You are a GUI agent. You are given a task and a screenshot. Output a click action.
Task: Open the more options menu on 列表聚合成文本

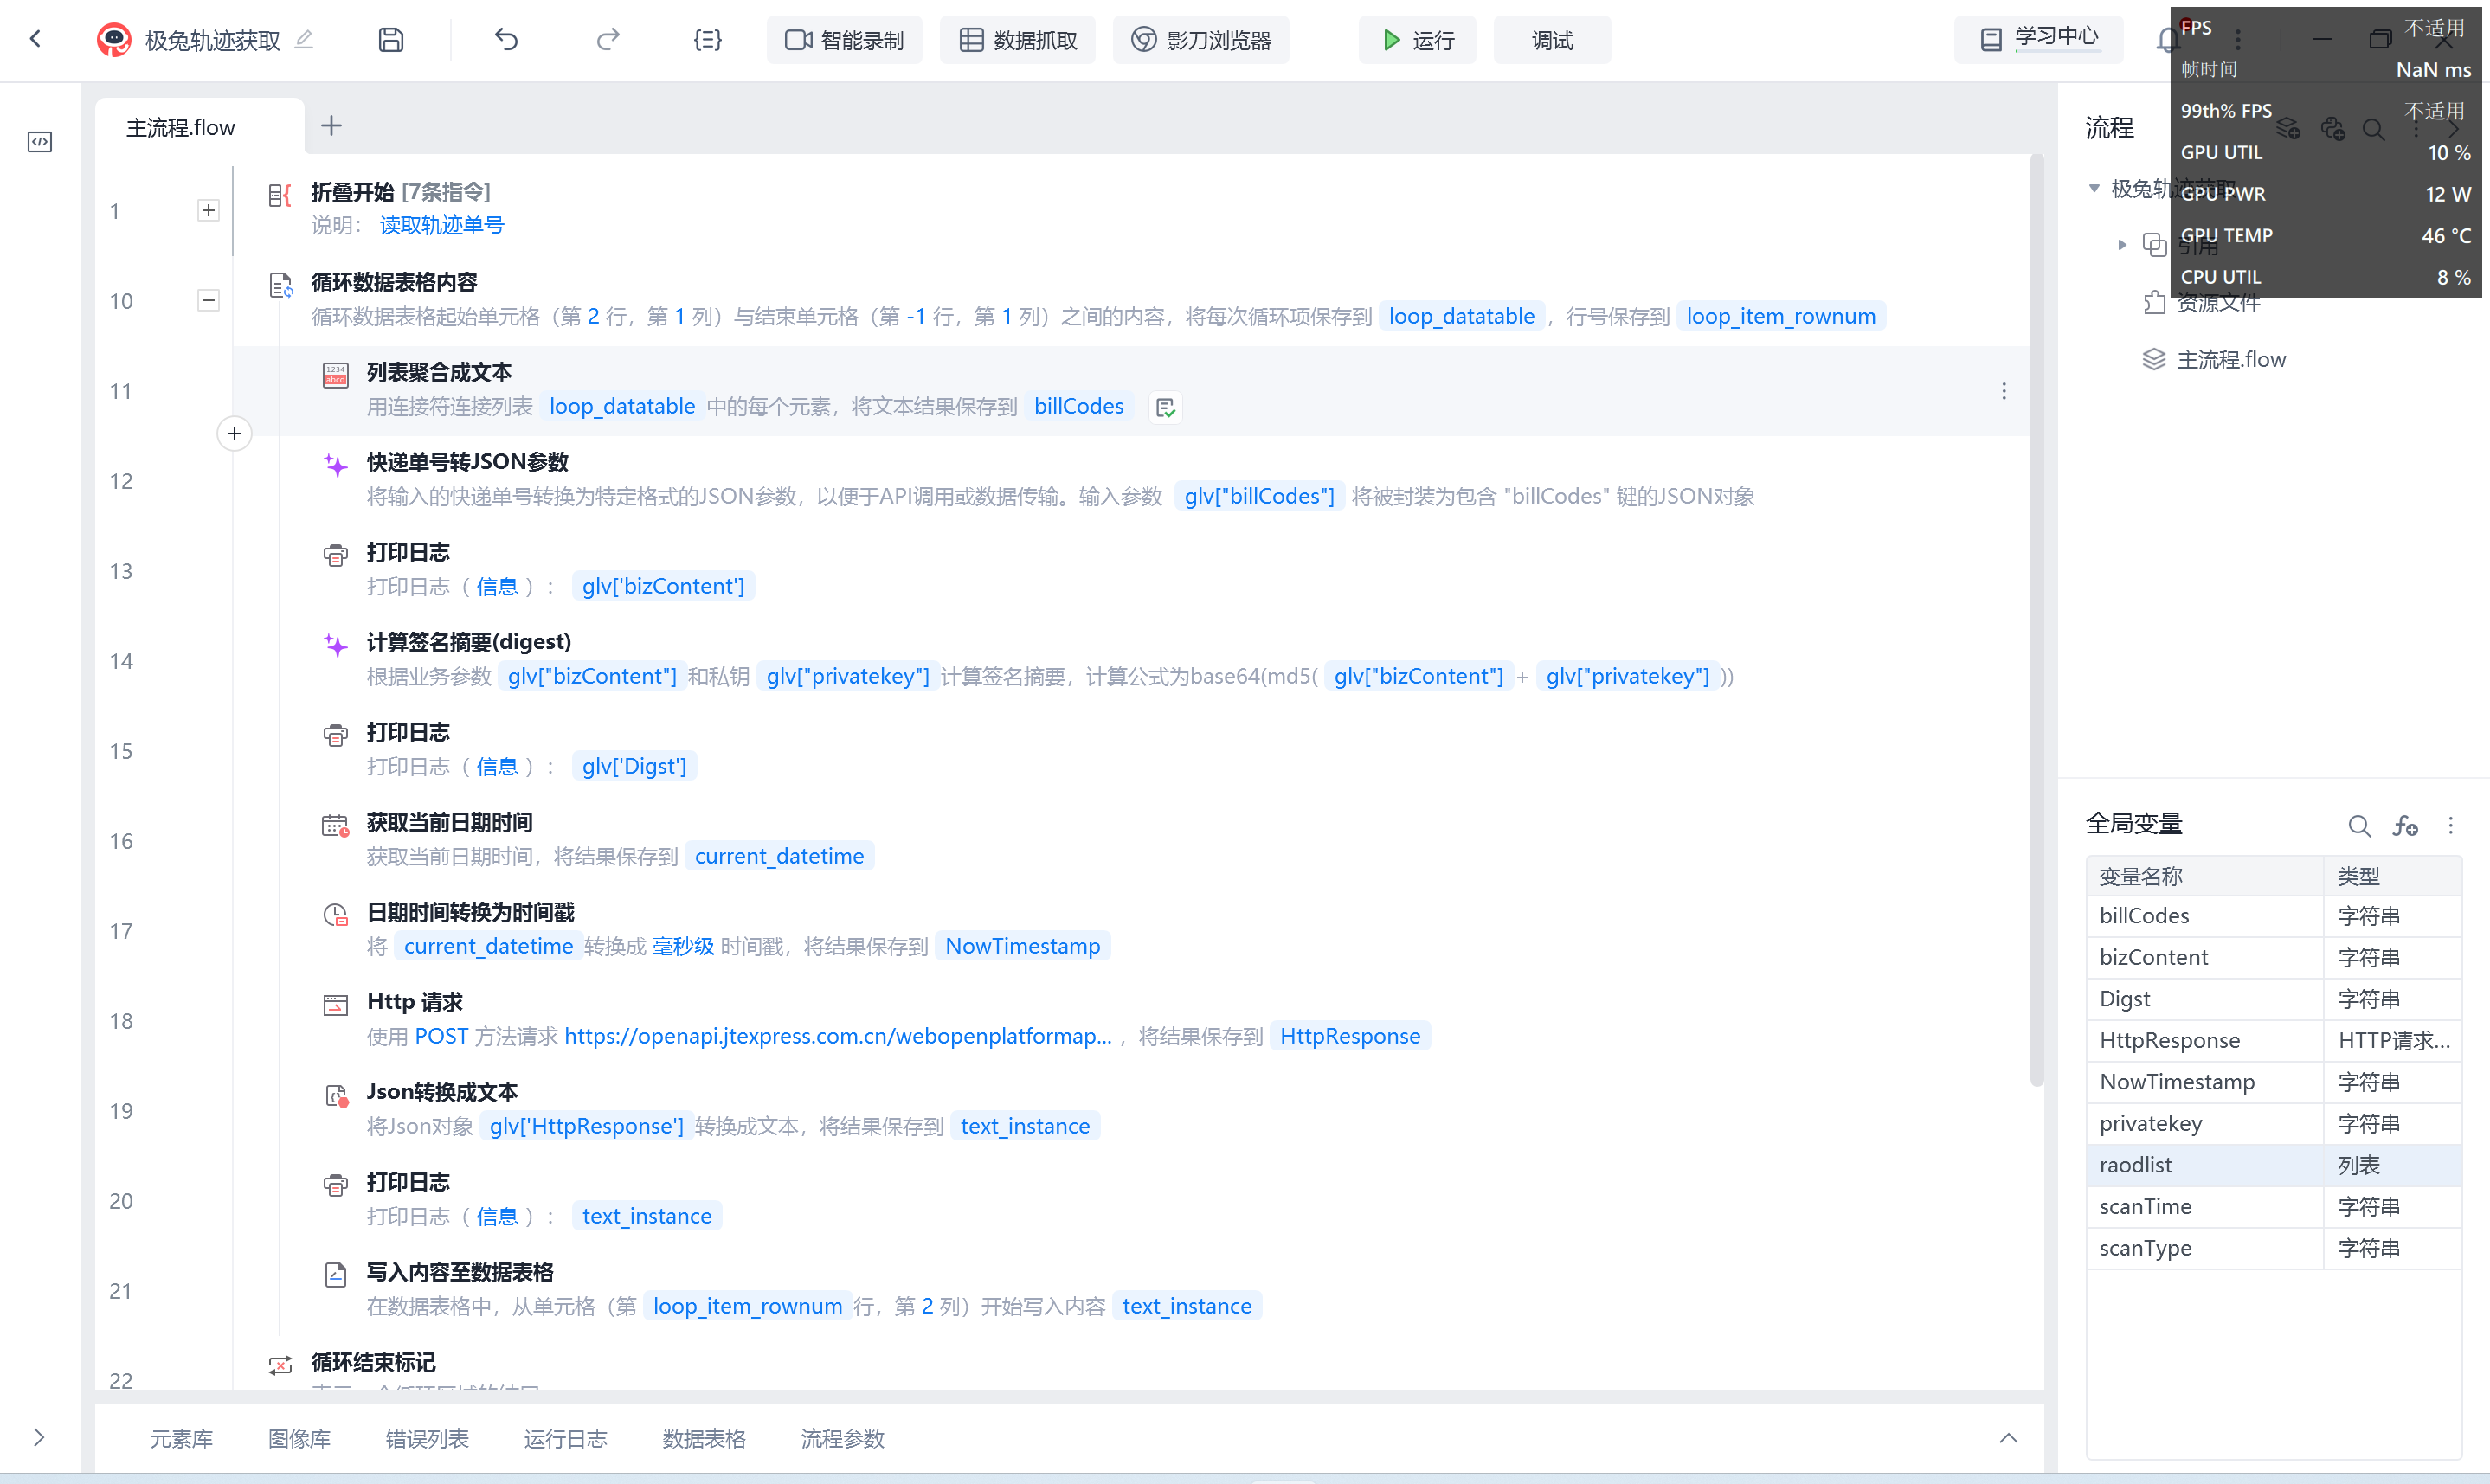pos(2004,390)
